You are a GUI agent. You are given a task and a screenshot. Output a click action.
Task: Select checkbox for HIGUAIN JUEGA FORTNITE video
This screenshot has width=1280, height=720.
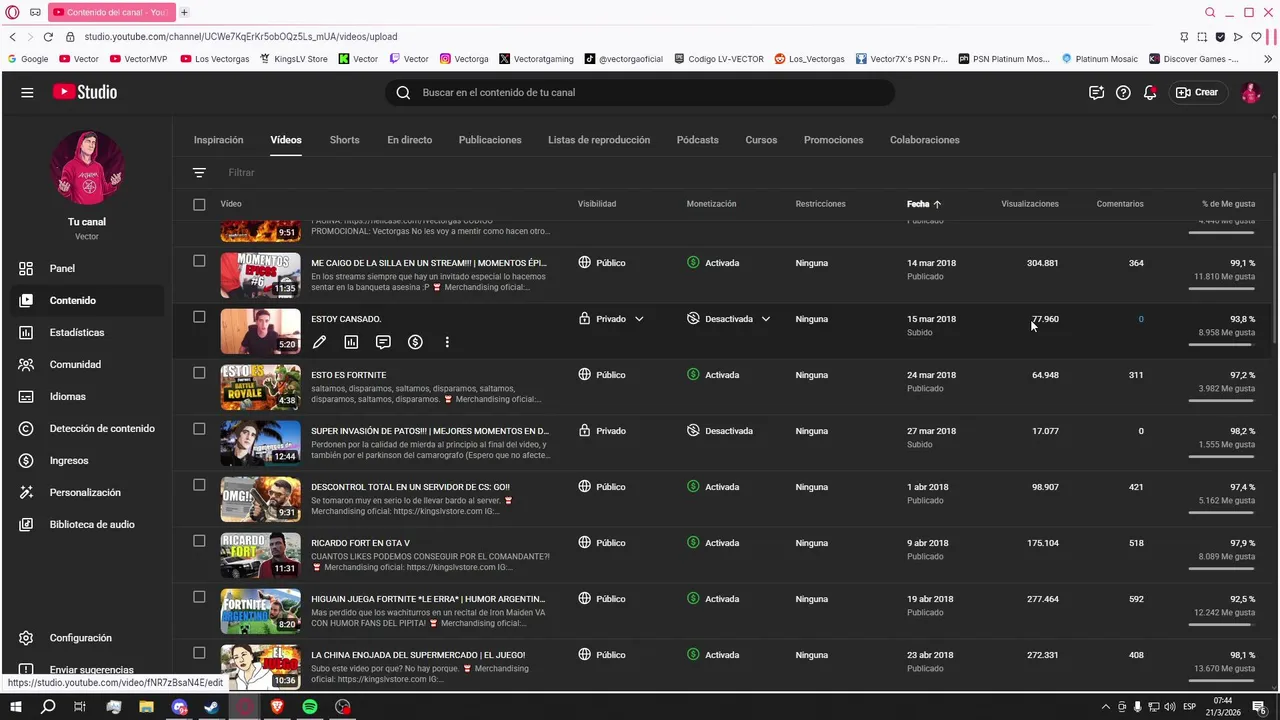(x=199, y=597)
